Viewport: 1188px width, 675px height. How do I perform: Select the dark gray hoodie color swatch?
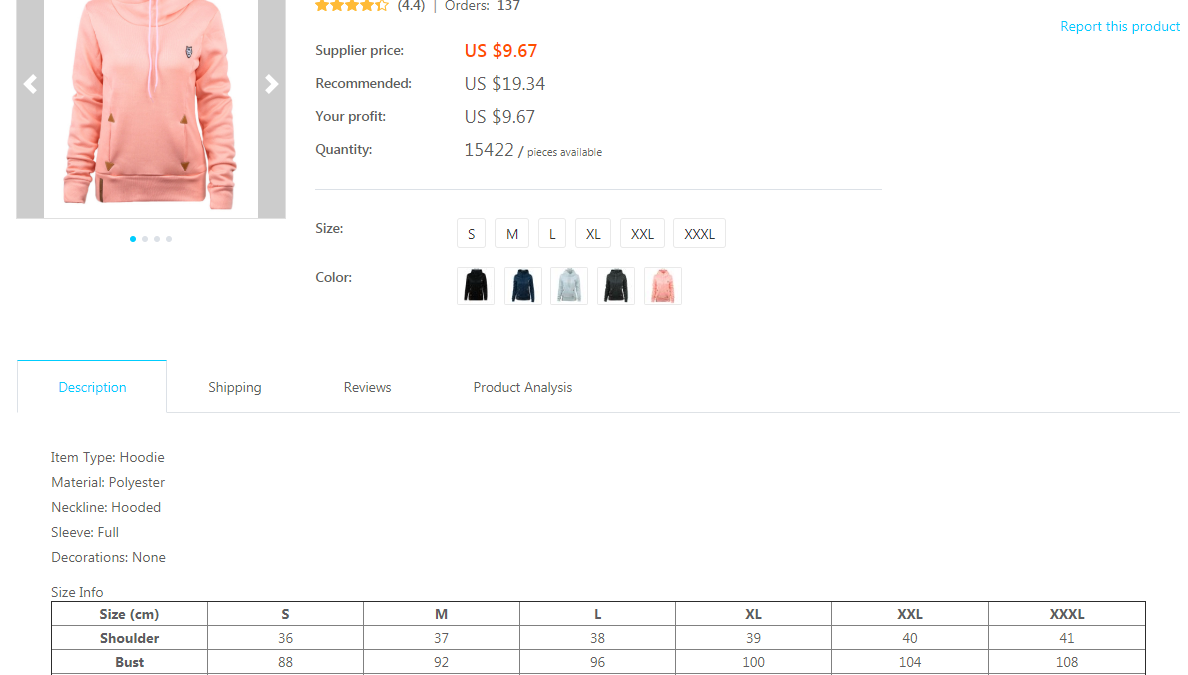coord(616,286)
